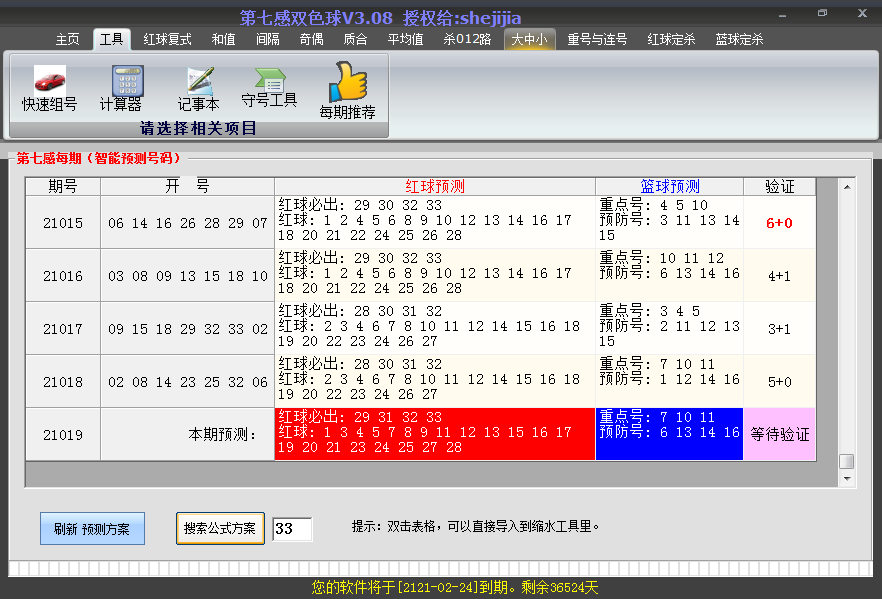Select period cell 21015

point(63,223)
